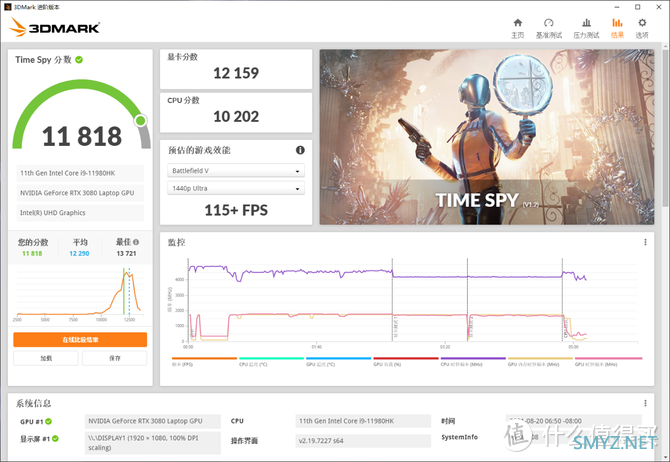Click the score gauge green knob
This screenshot has width=670, height=462.
pyautogui.click(x=141, y=121)
